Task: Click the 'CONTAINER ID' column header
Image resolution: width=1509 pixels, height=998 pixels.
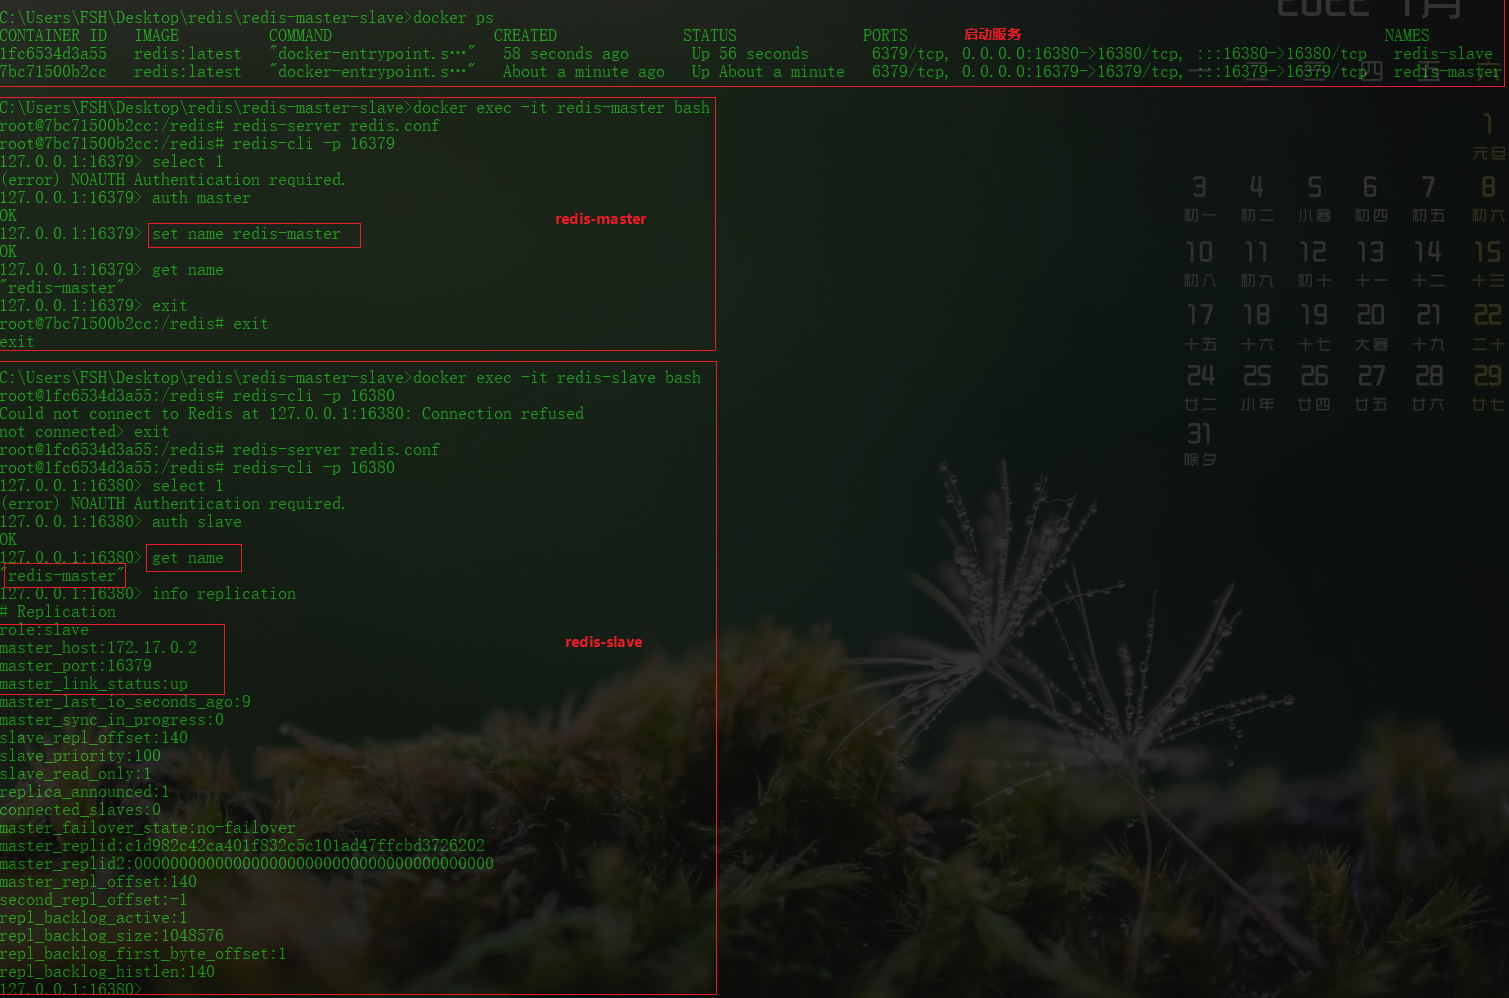Action: [53, 35]
